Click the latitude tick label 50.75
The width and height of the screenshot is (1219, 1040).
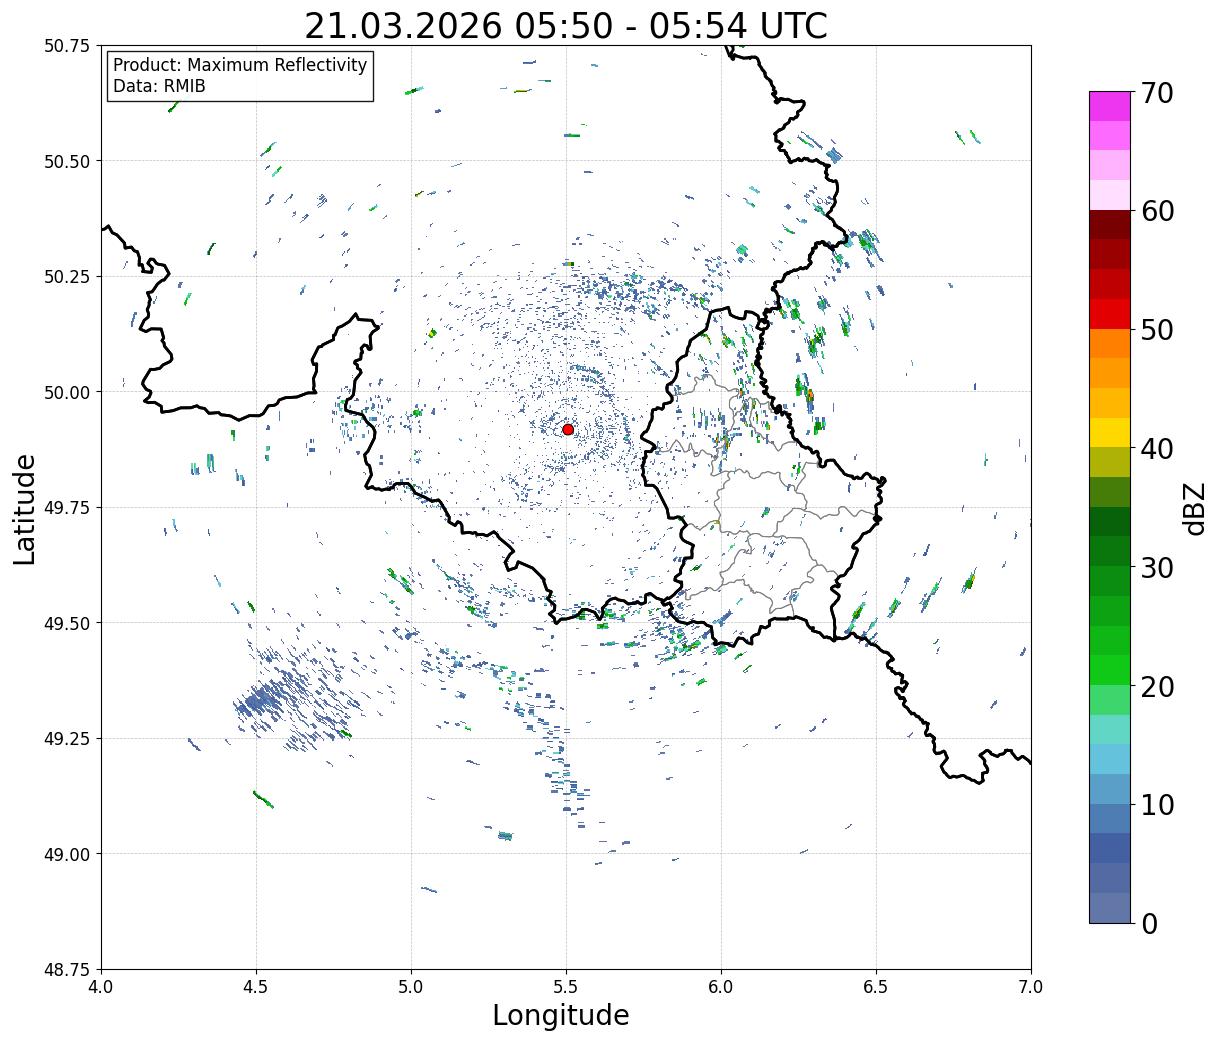pos(67,46)
